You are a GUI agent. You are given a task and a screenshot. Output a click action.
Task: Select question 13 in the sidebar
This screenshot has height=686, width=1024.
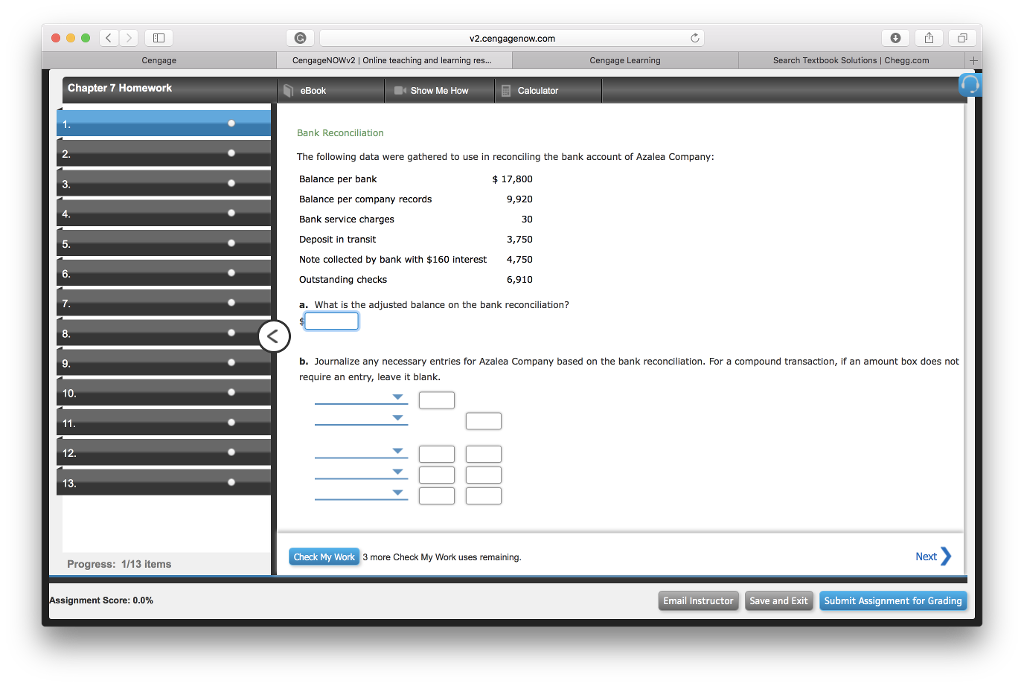(164, 483)
